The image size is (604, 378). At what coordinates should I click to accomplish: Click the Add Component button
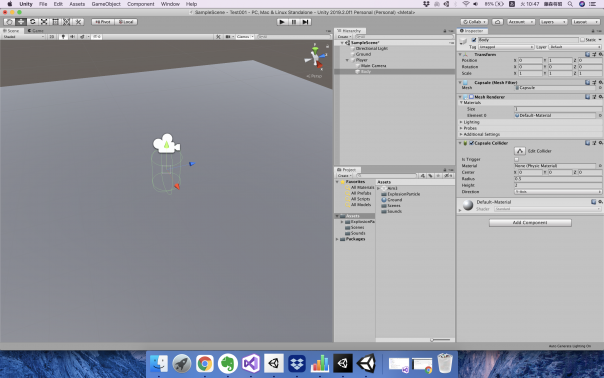click(x=530, y=222)
